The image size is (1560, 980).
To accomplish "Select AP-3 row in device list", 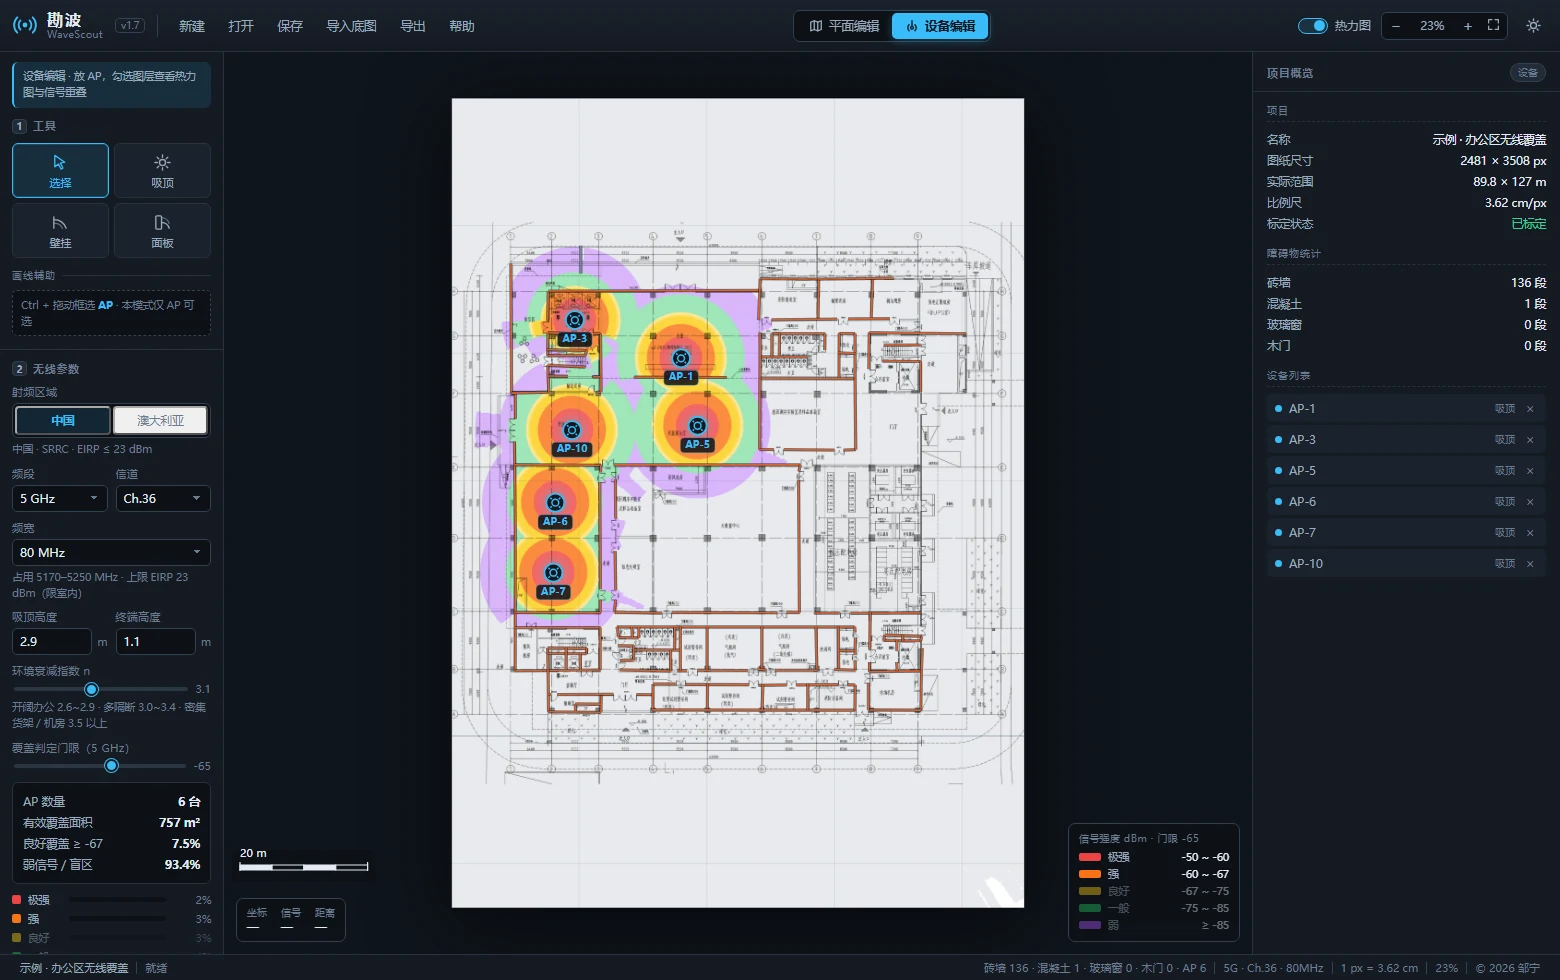I will coord(1406,440).
